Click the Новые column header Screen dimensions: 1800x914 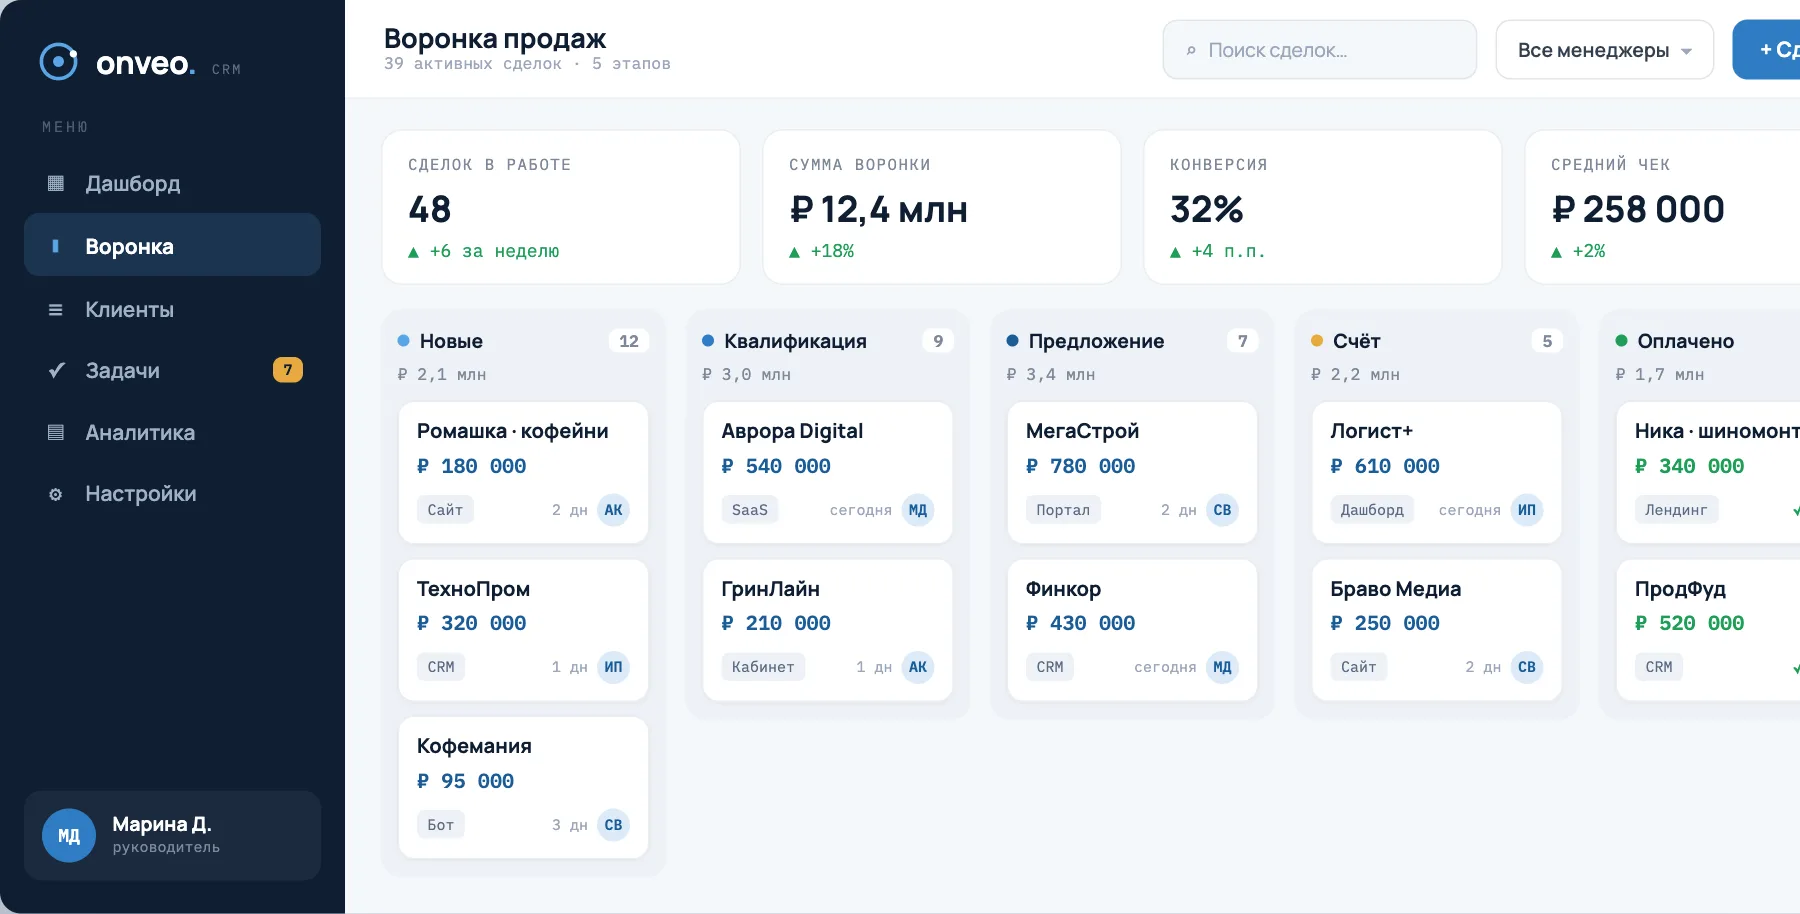pos(451,341)
